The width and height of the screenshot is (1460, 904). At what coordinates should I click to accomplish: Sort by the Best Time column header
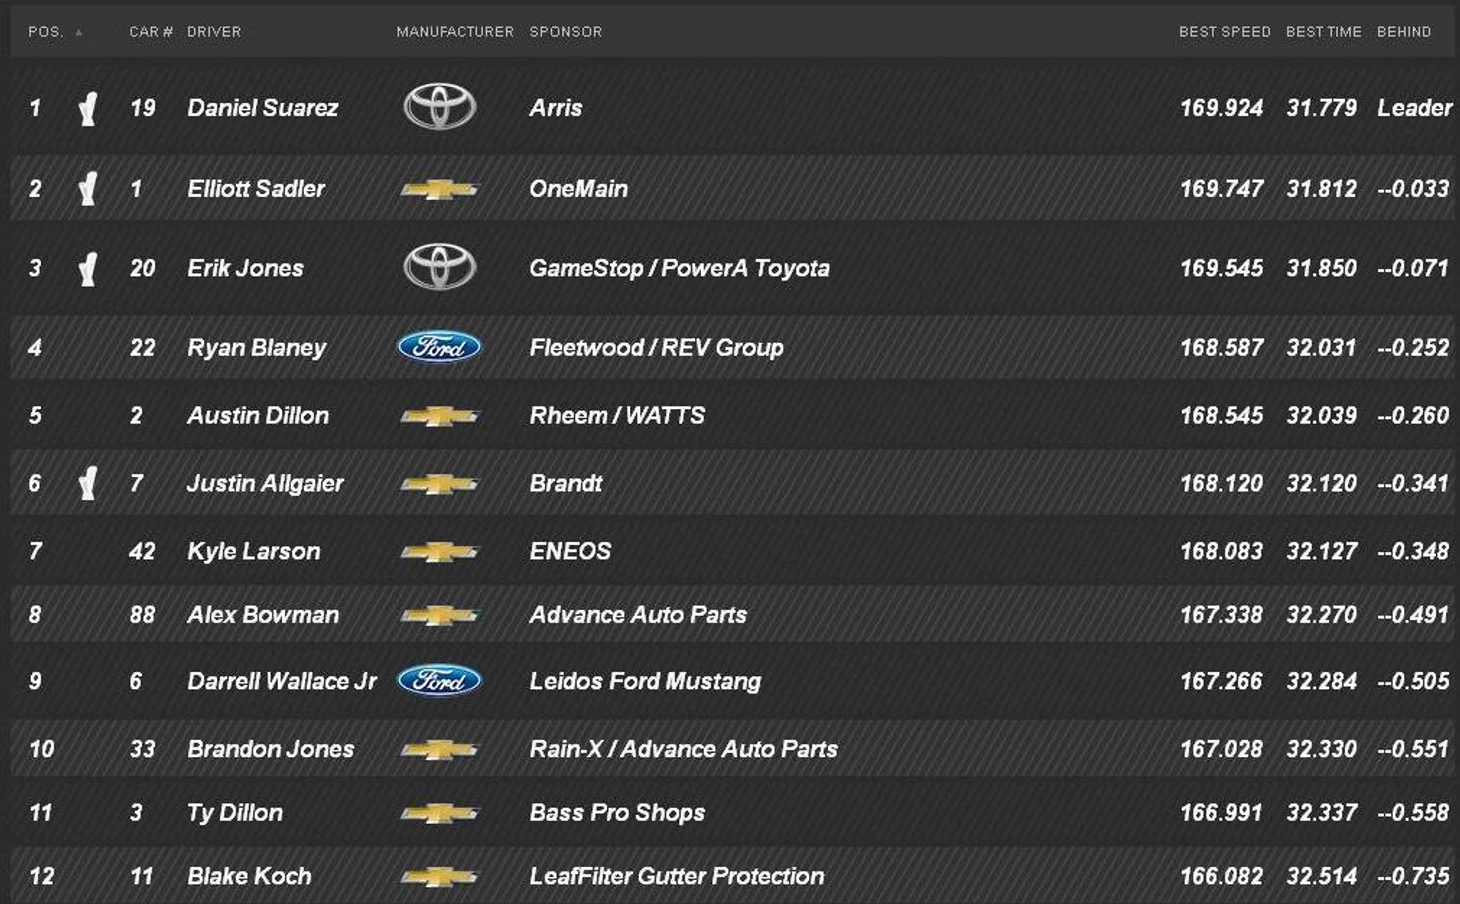click(1323, 32)
